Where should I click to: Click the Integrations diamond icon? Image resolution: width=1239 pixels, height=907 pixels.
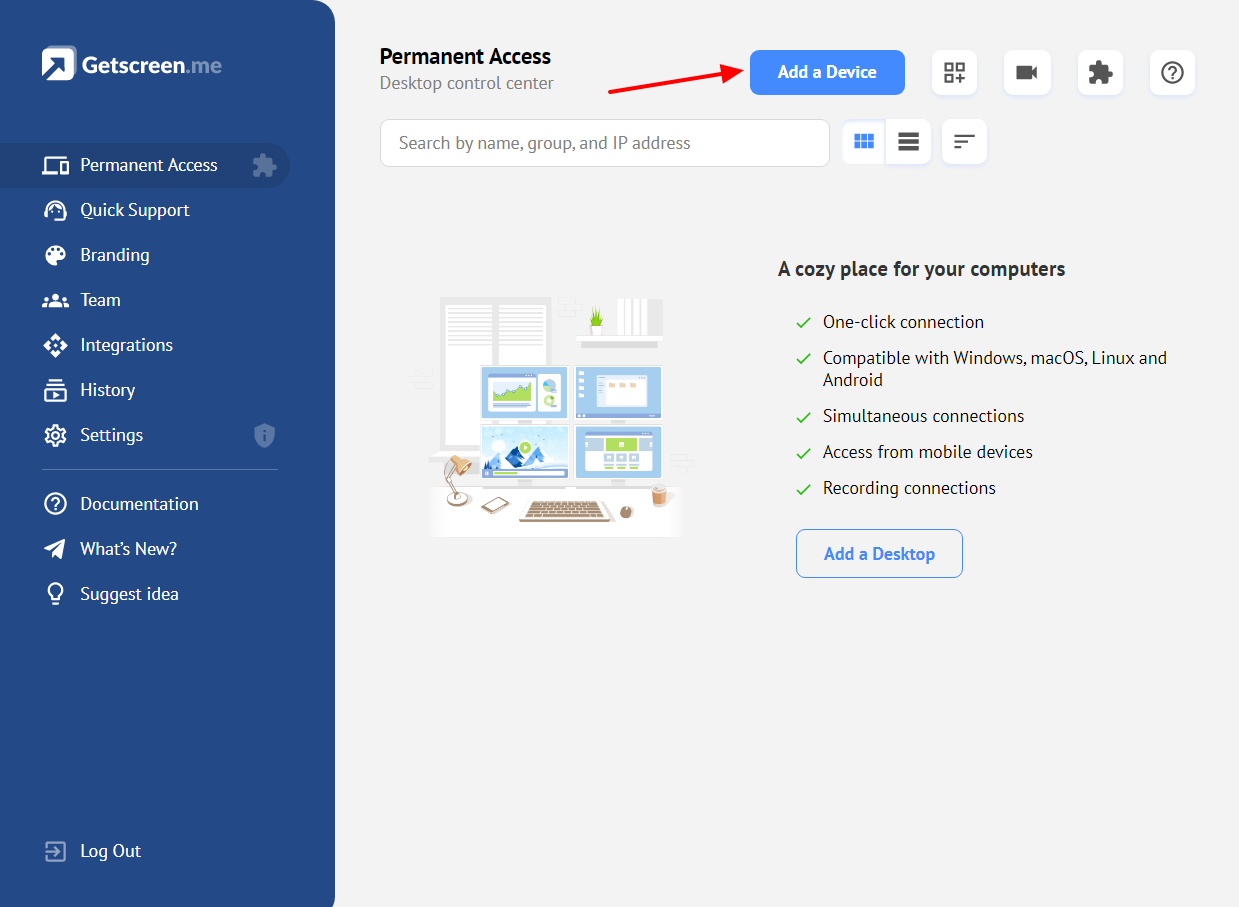55,345
